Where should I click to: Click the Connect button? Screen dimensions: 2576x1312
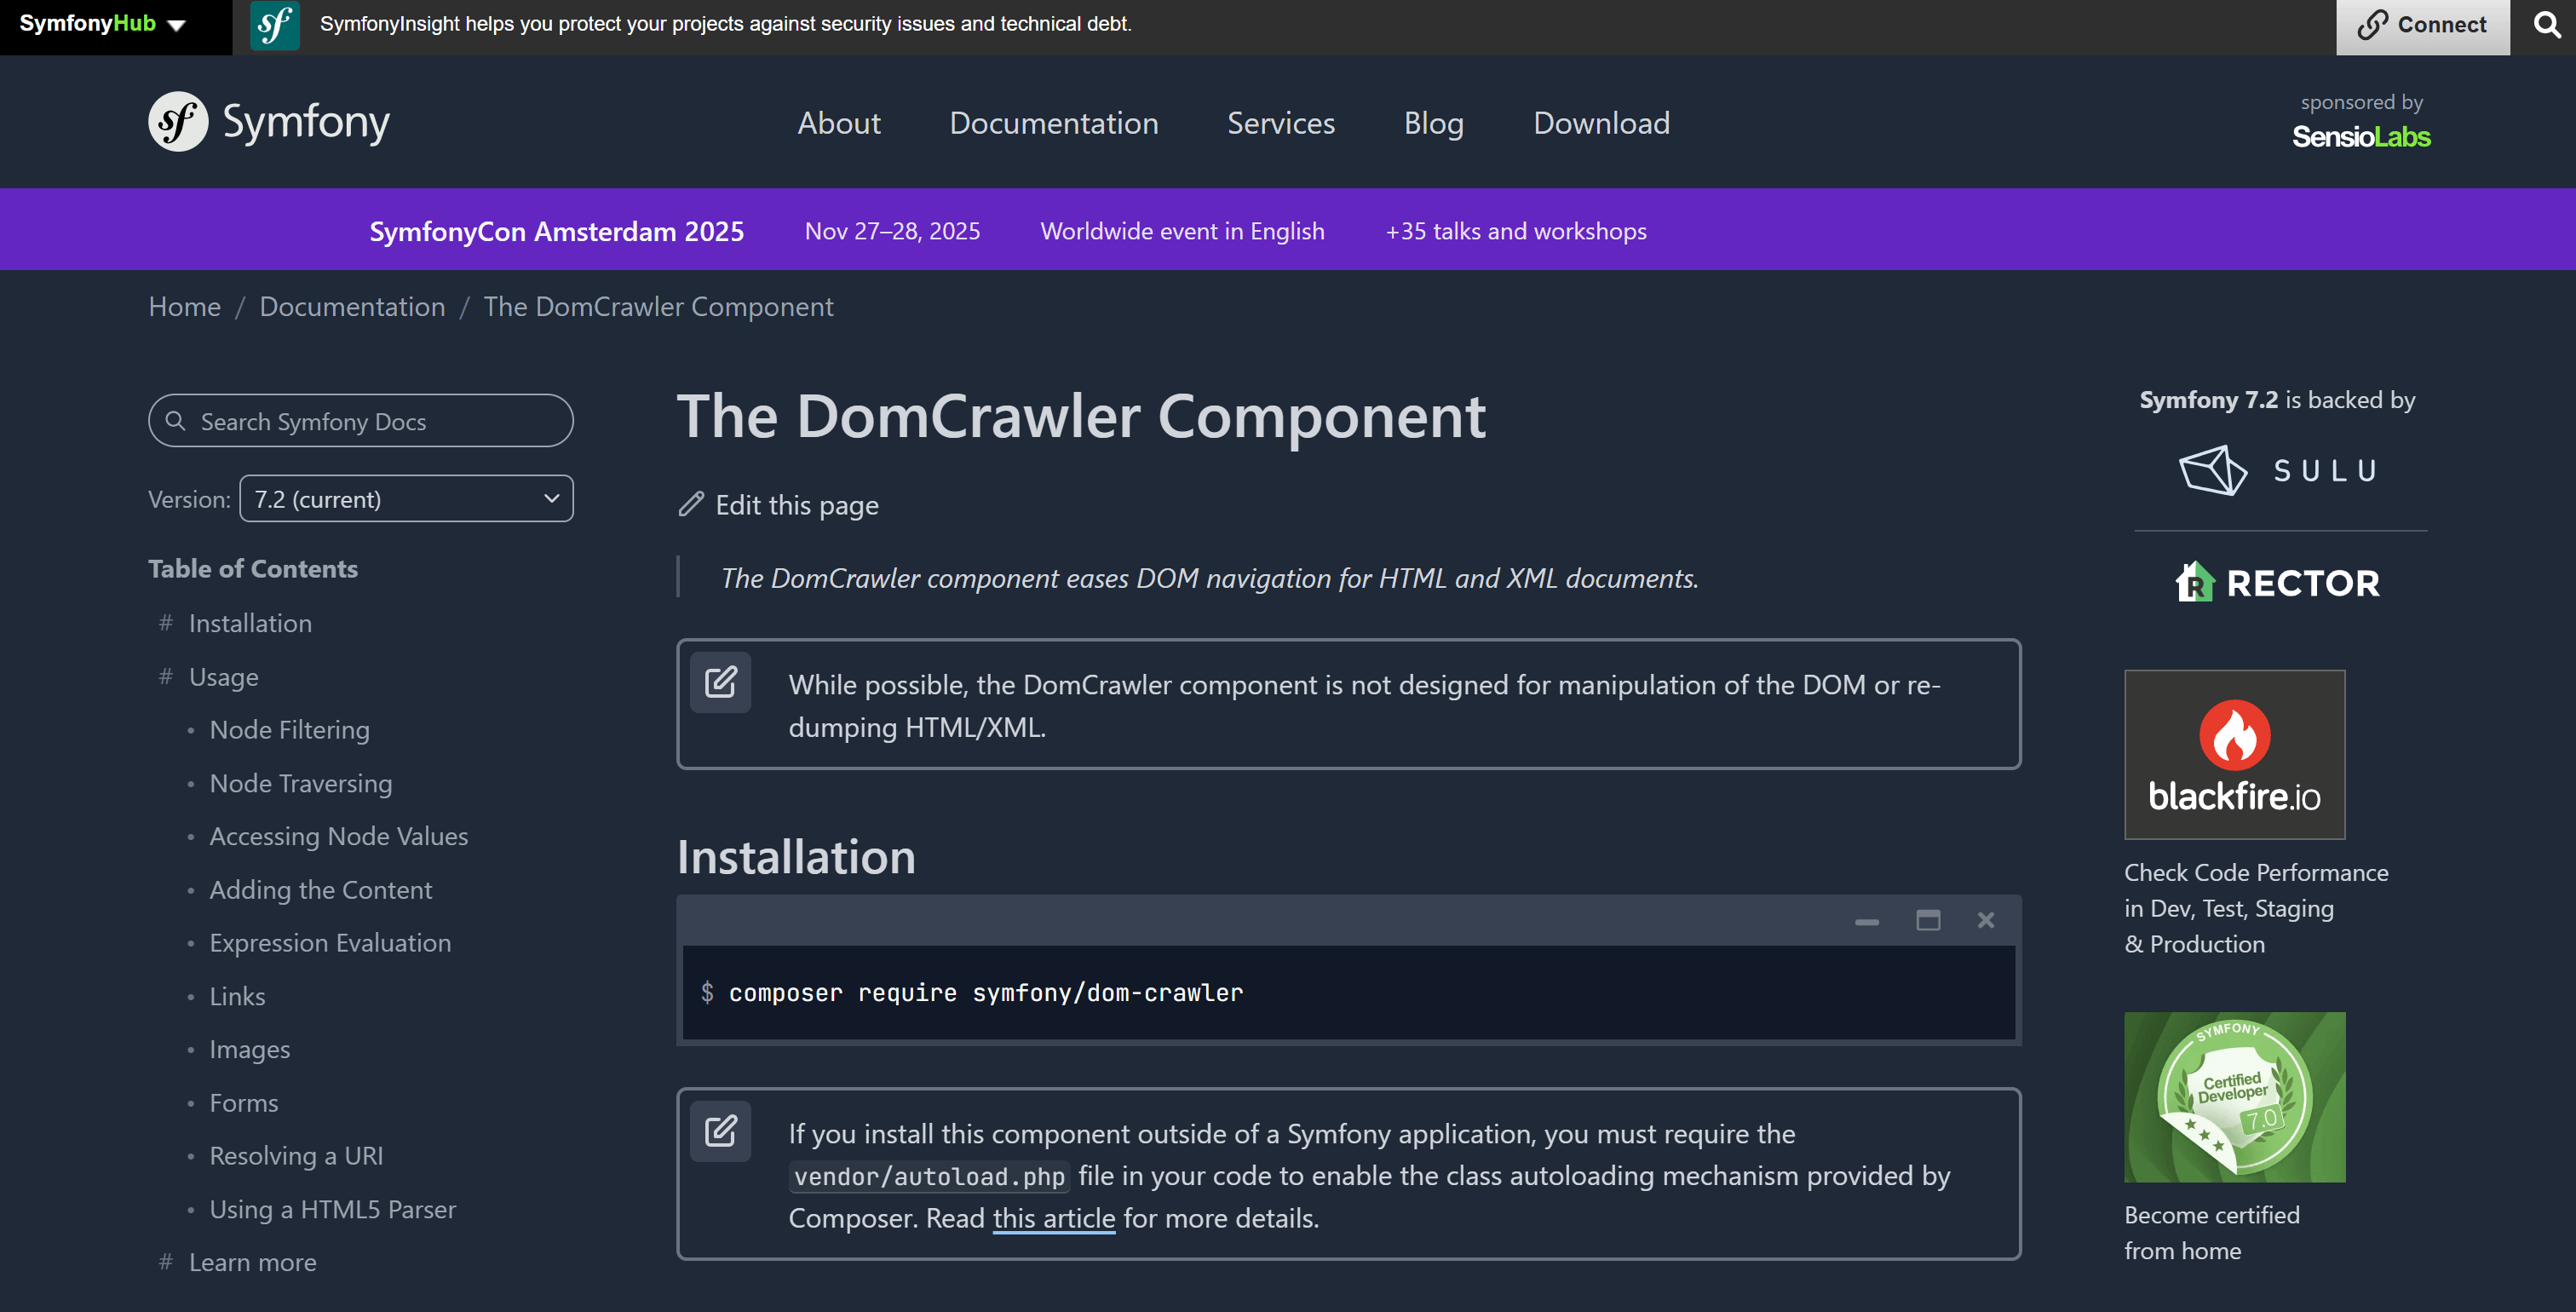[x=2421, y=25]
